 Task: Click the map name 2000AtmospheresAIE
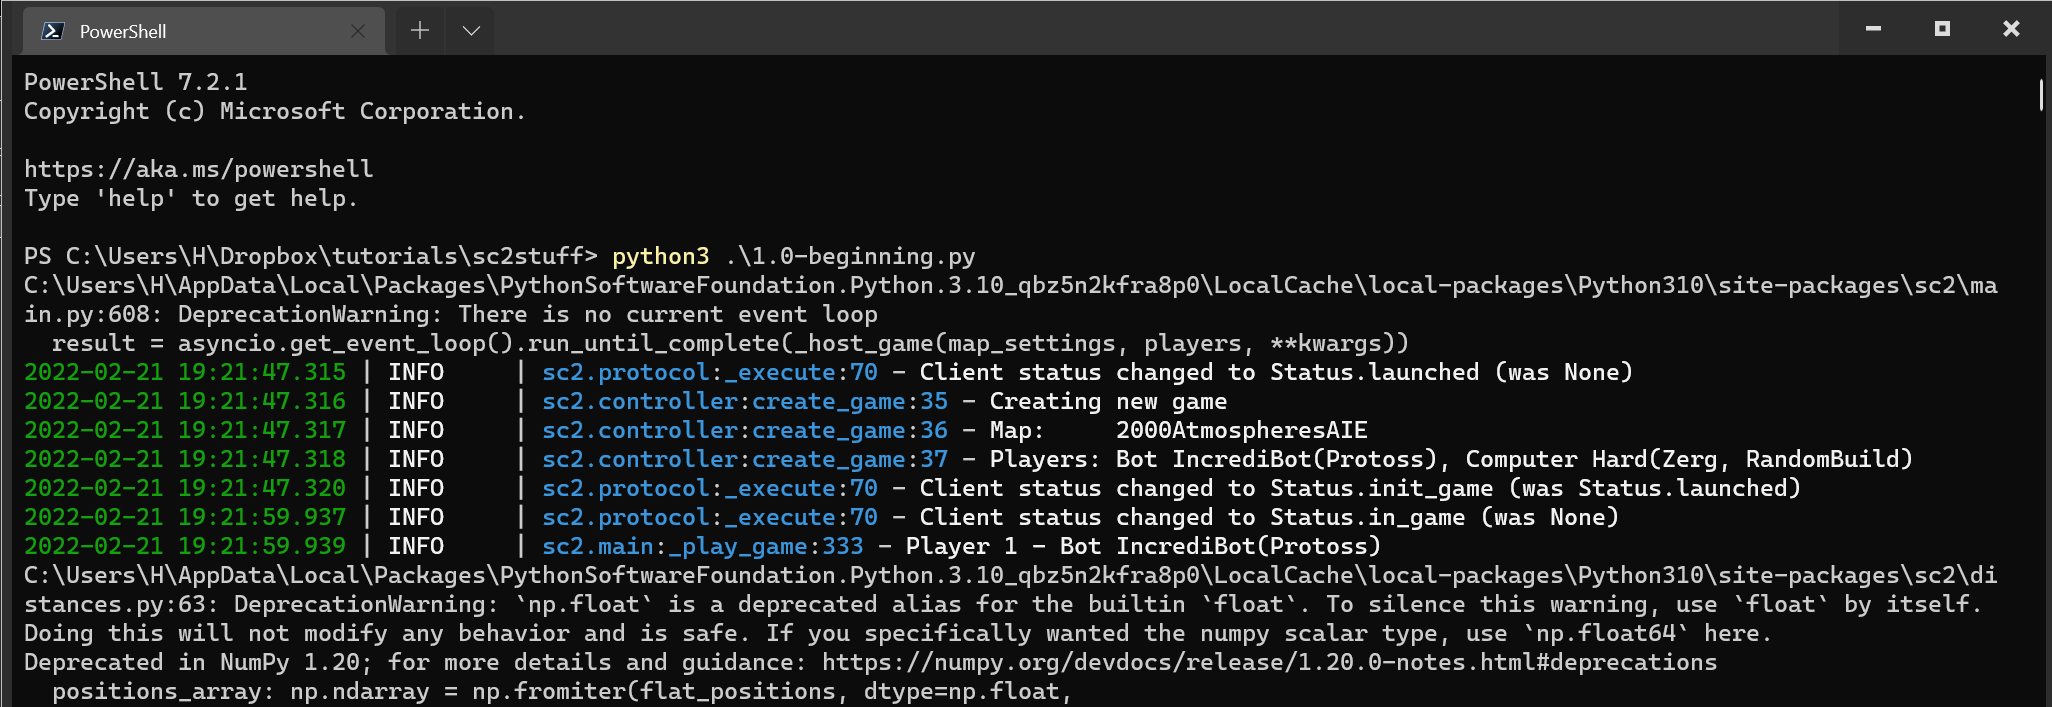pos(1241,430)
